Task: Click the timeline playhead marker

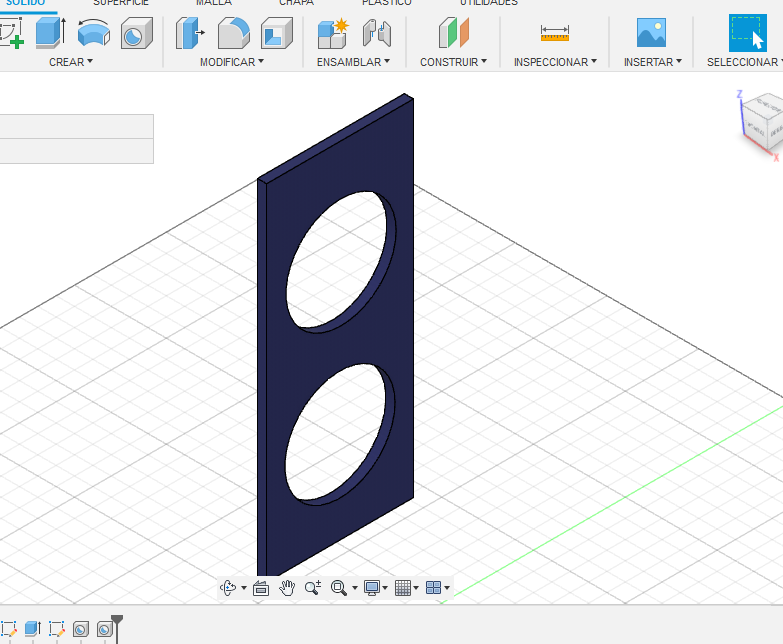Action: pyautogui.click(x=117, y=621)
